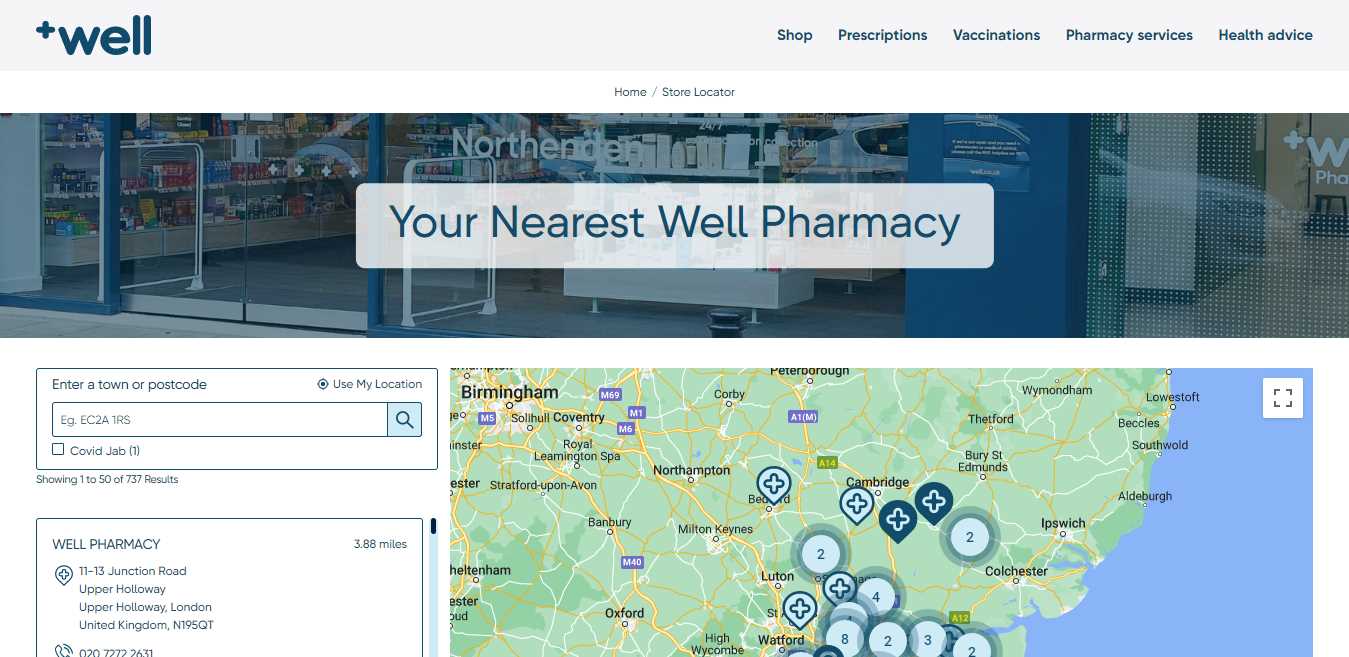The width and height of the screenshot is (1349, 657).
Task: Open the Prescriptions menu
Action: [x=883, y=35]
